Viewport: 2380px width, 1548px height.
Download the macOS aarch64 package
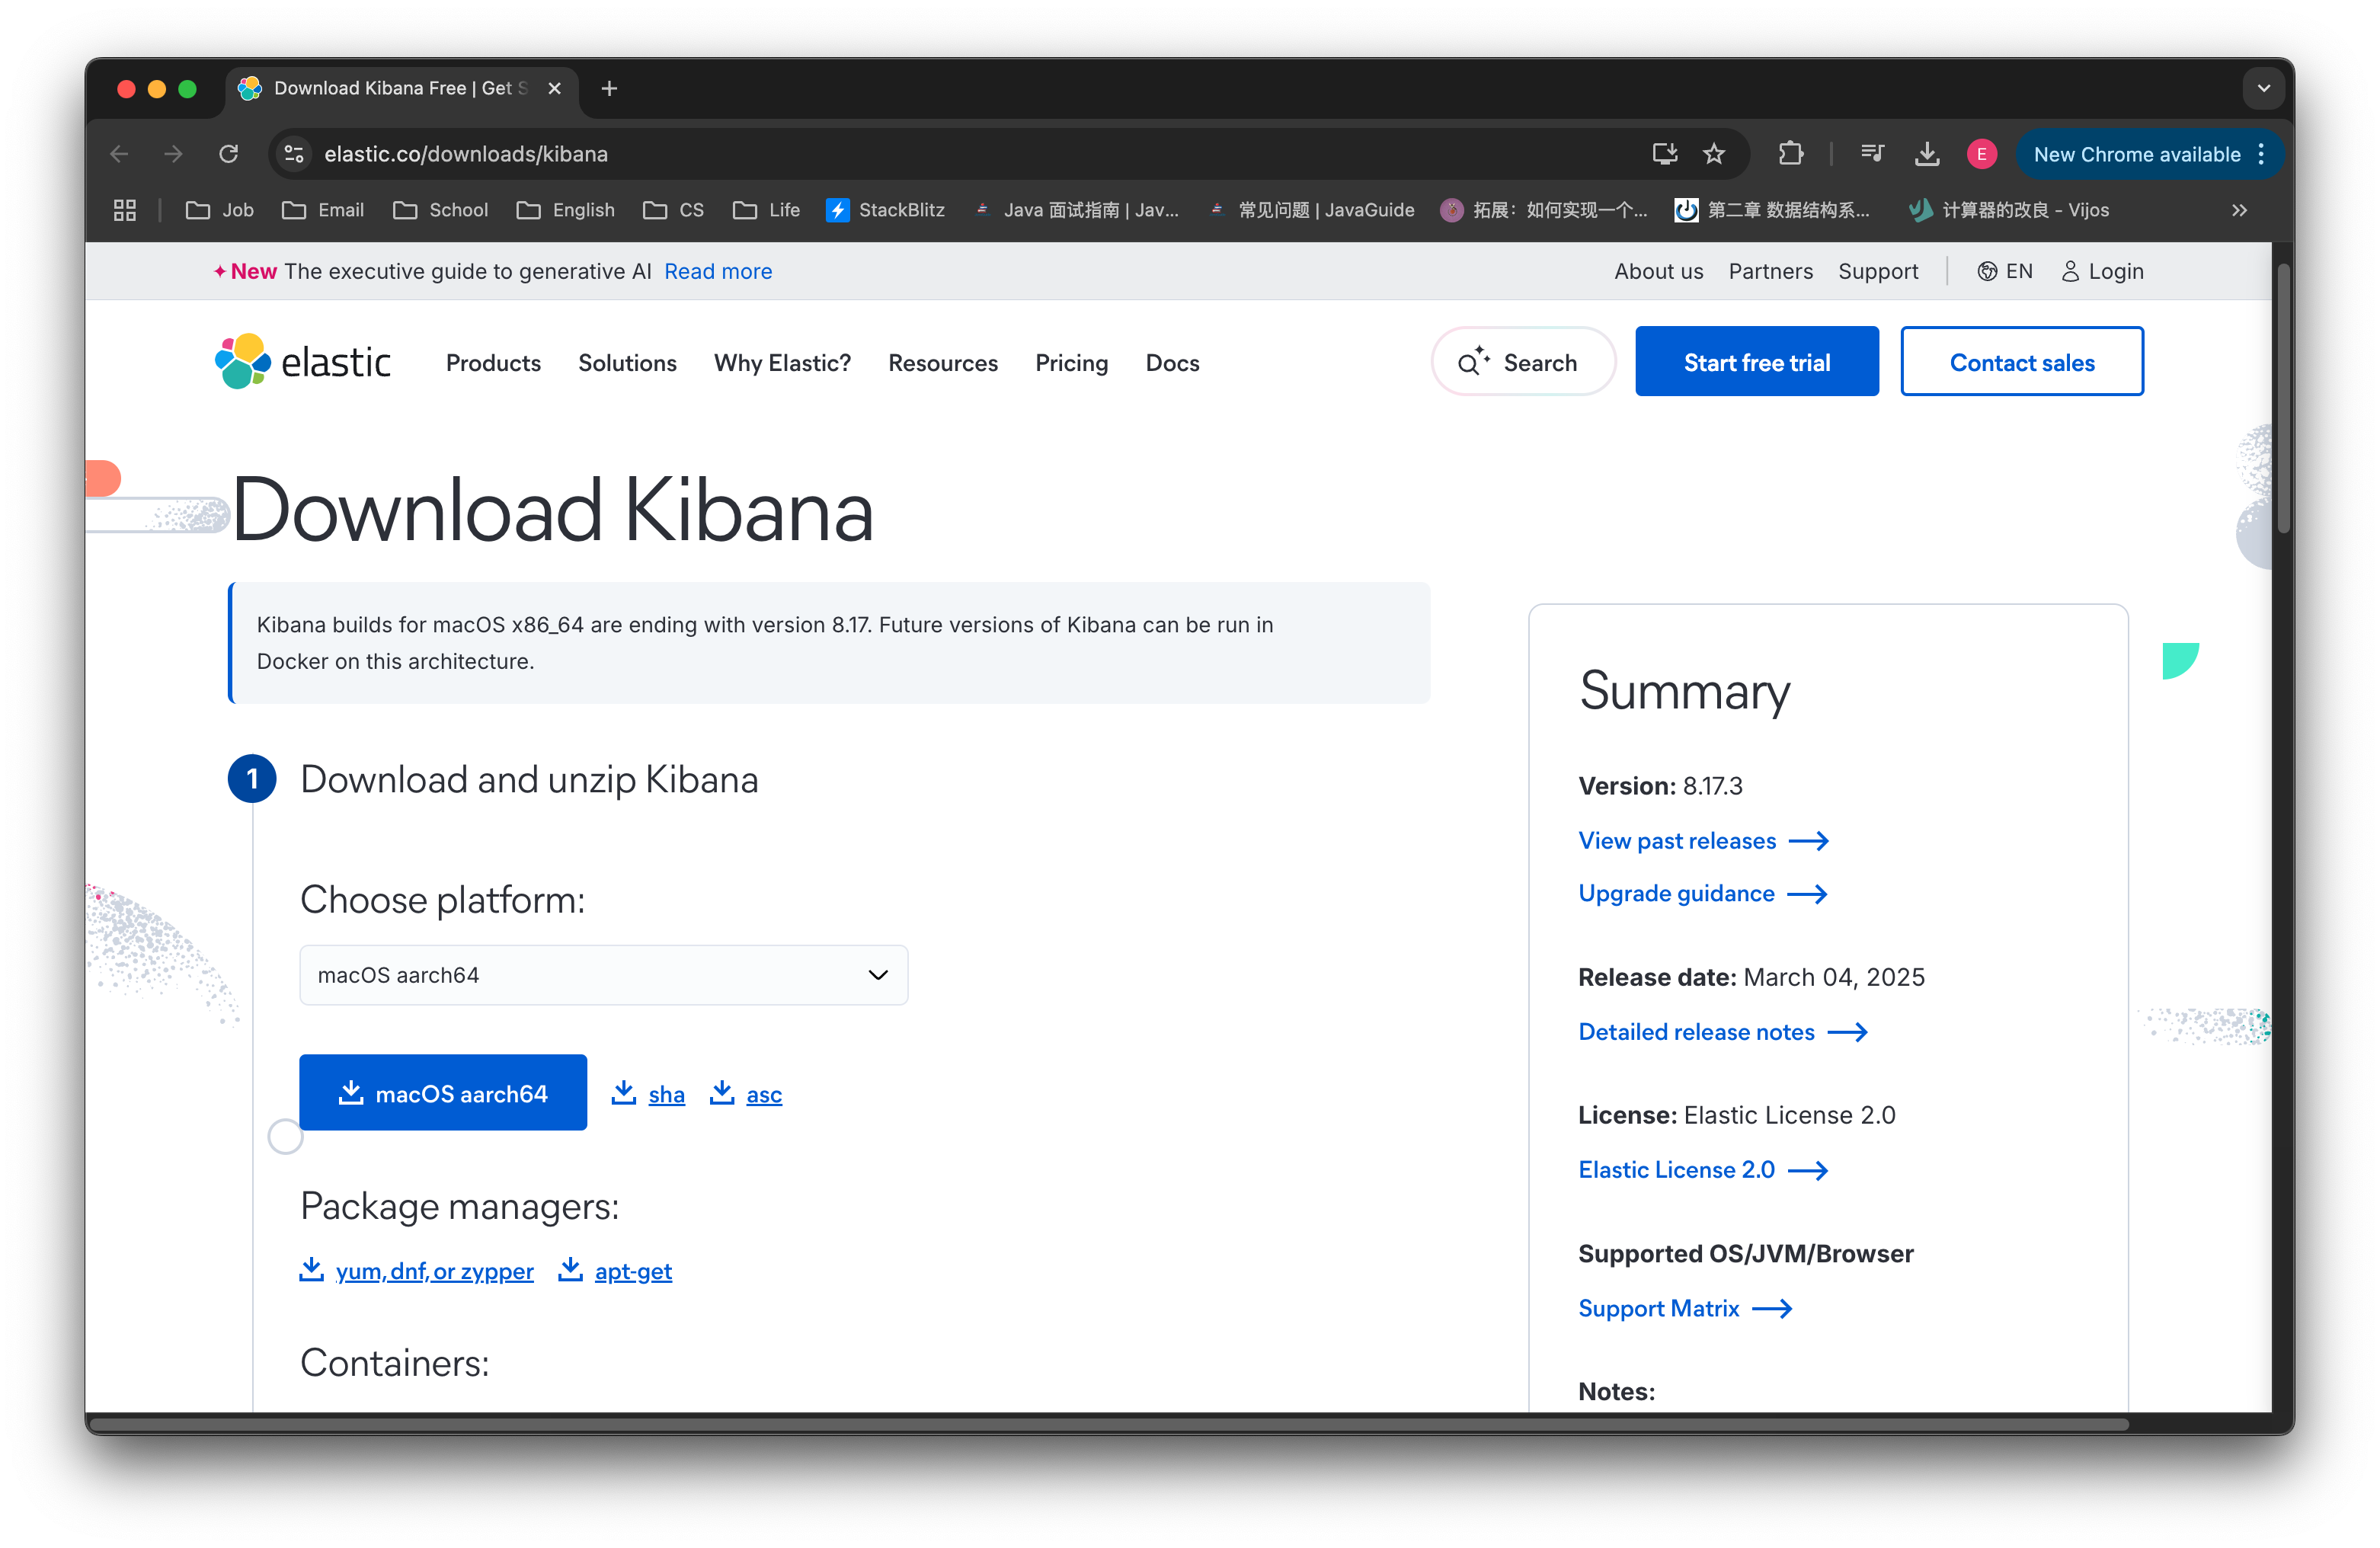443,1093
